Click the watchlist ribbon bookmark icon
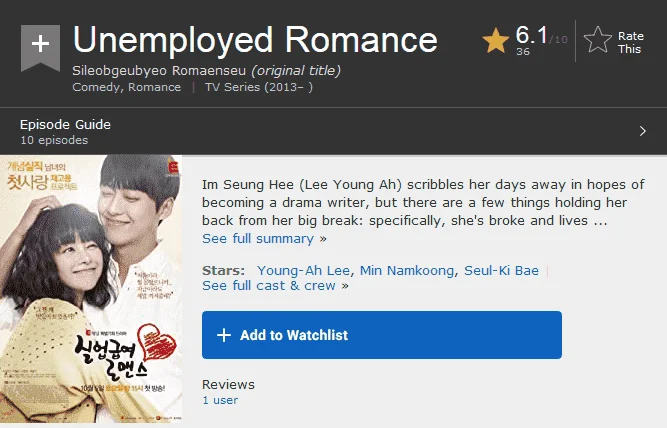The height and width of the screenshot is (428, 667). click(x=40, y=48)
